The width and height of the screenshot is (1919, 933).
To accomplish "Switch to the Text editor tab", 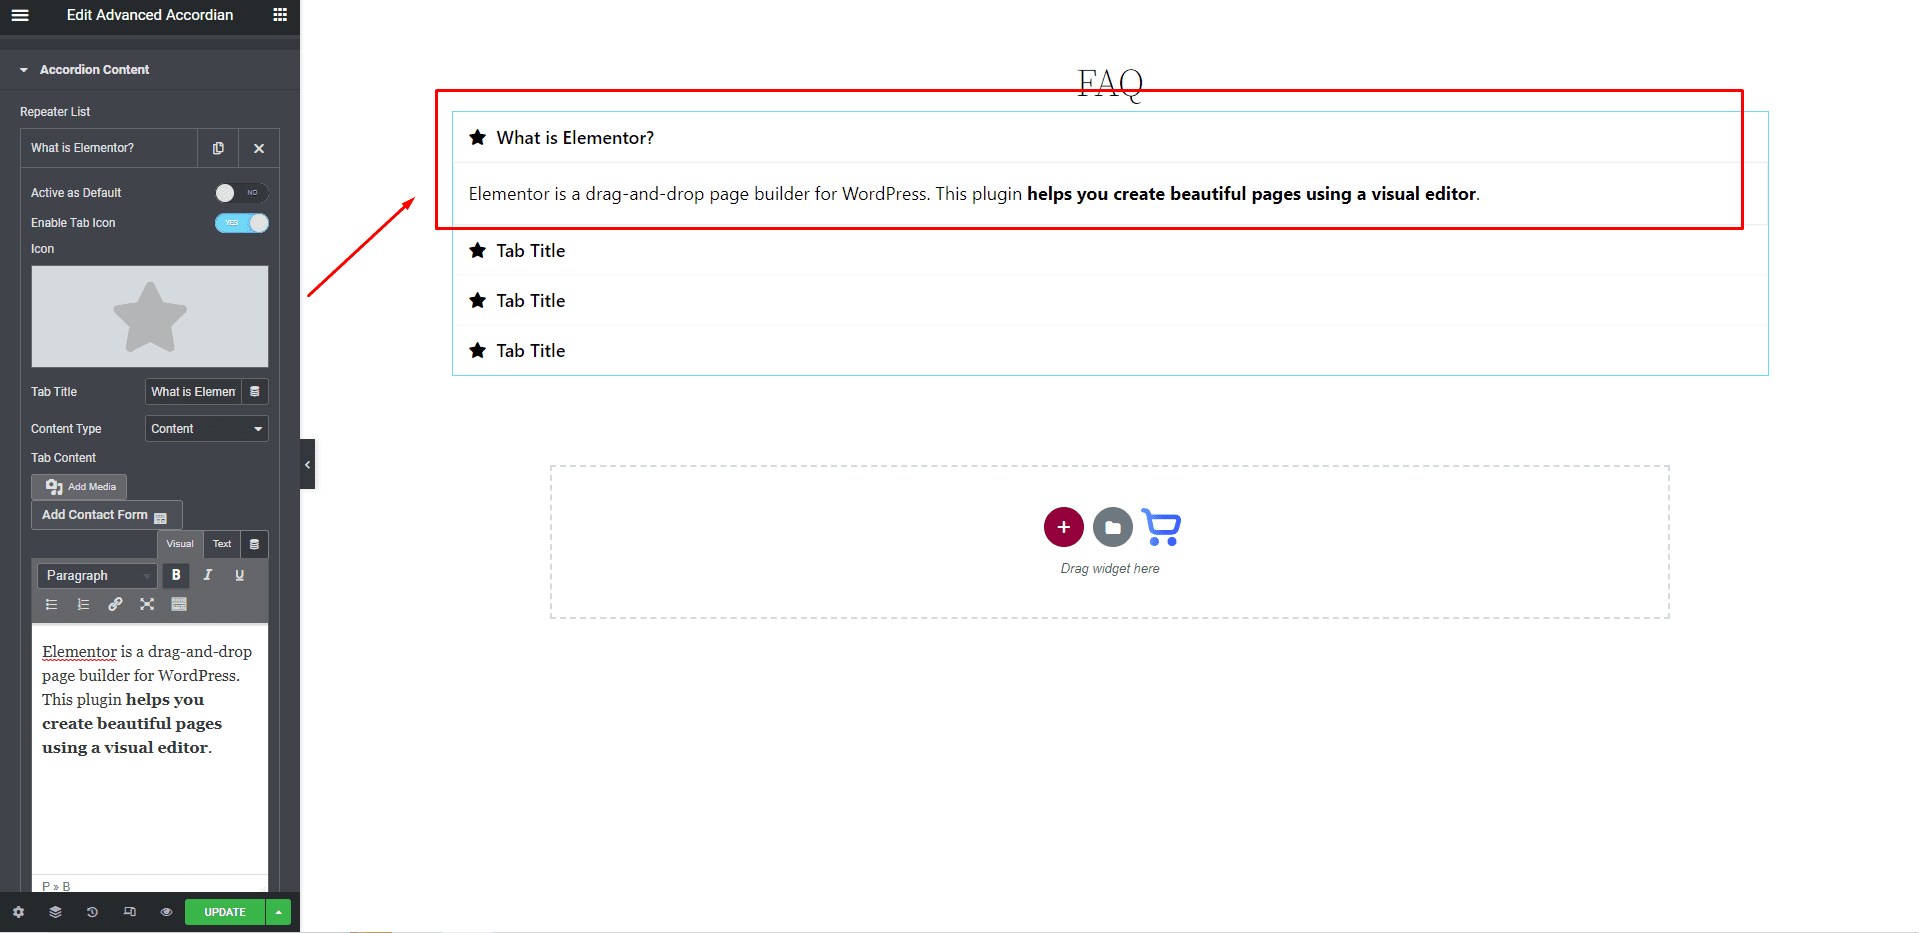I will 222,544.
